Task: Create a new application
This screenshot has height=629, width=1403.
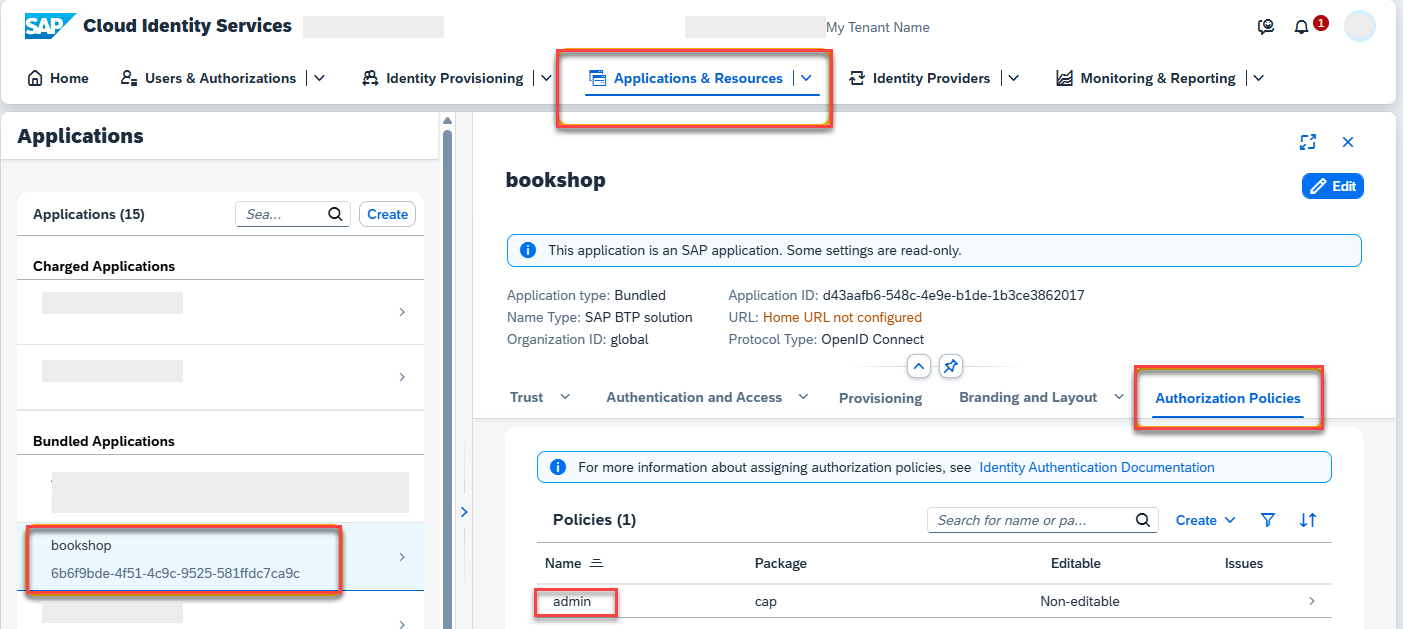Action: click(x=387, y=214)
